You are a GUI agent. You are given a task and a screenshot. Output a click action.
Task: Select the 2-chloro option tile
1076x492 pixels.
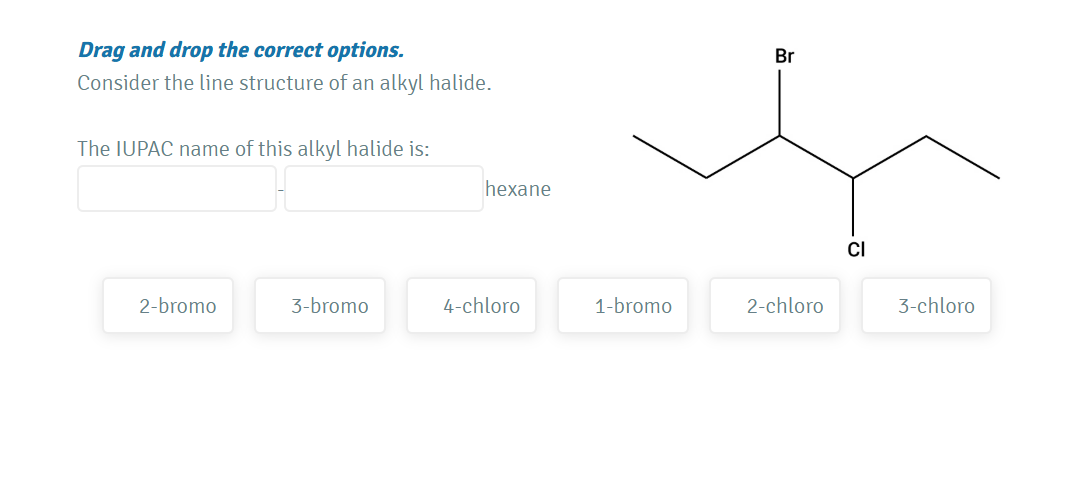pyautogui.click(x=775, y=306)
